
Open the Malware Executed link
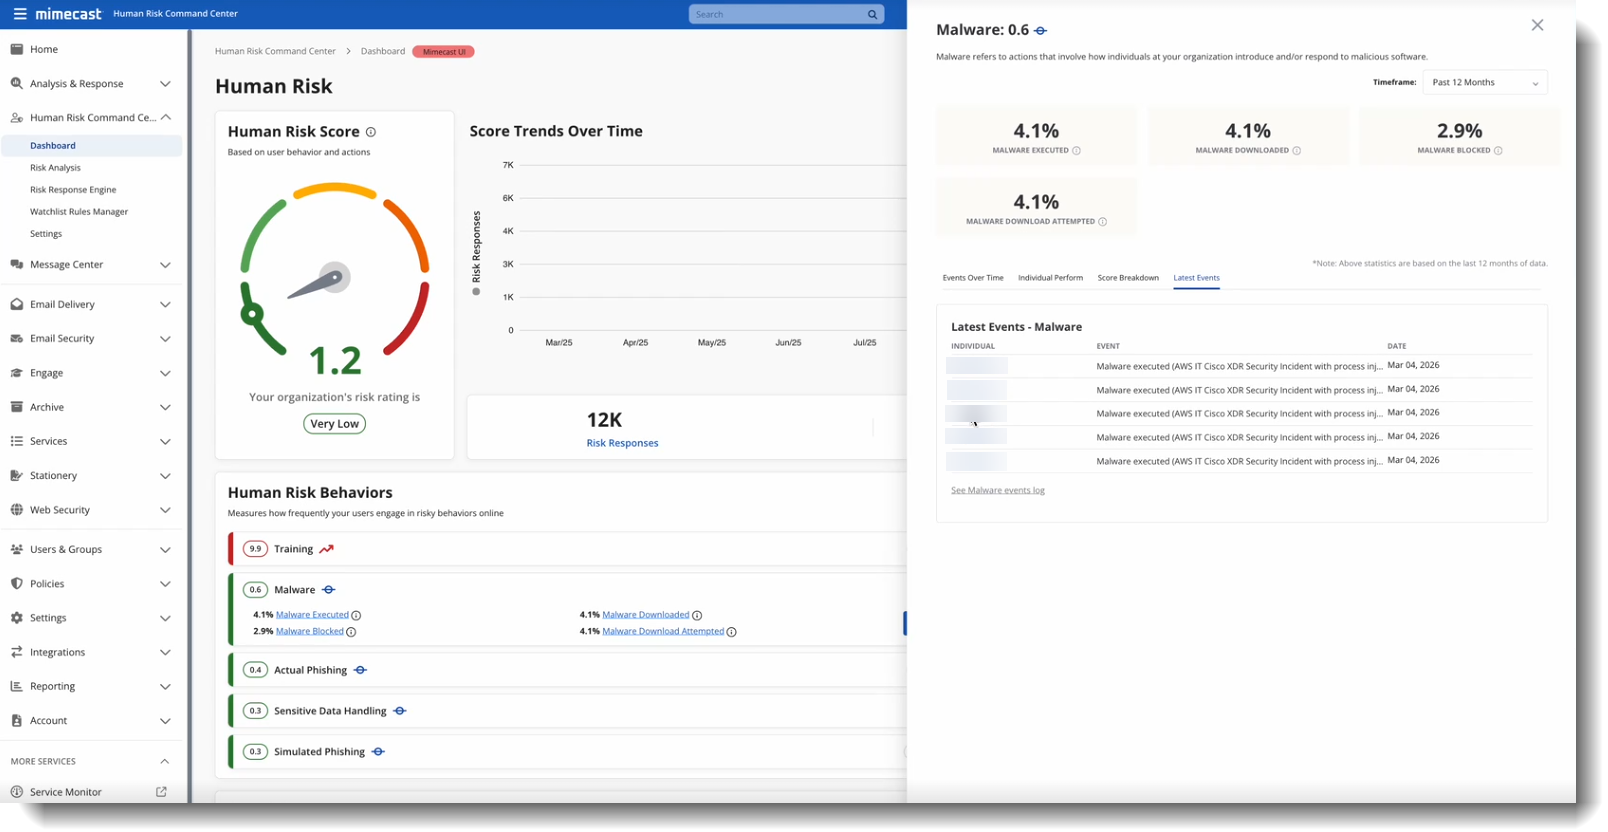click(x=312, y=615)
